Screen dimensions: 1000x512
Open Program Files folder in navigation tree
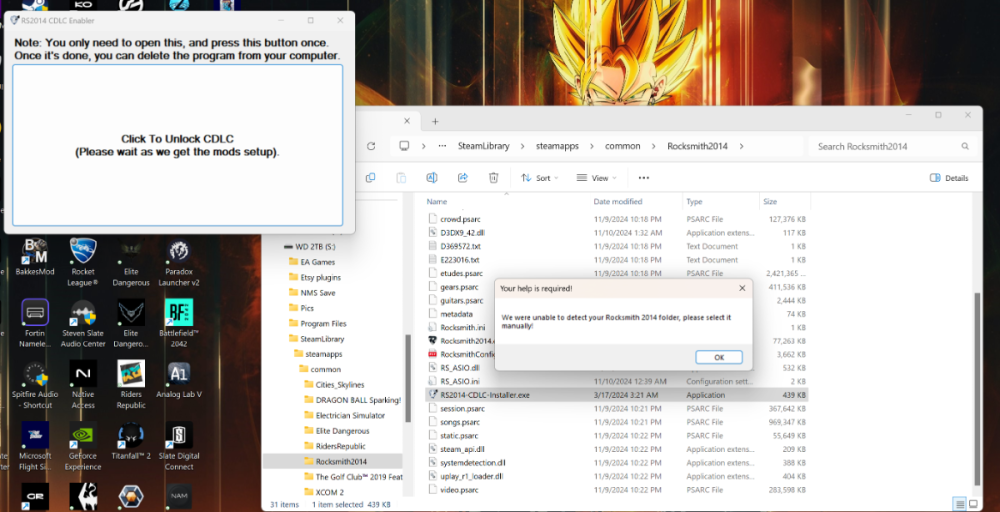[x=323, y=323]
